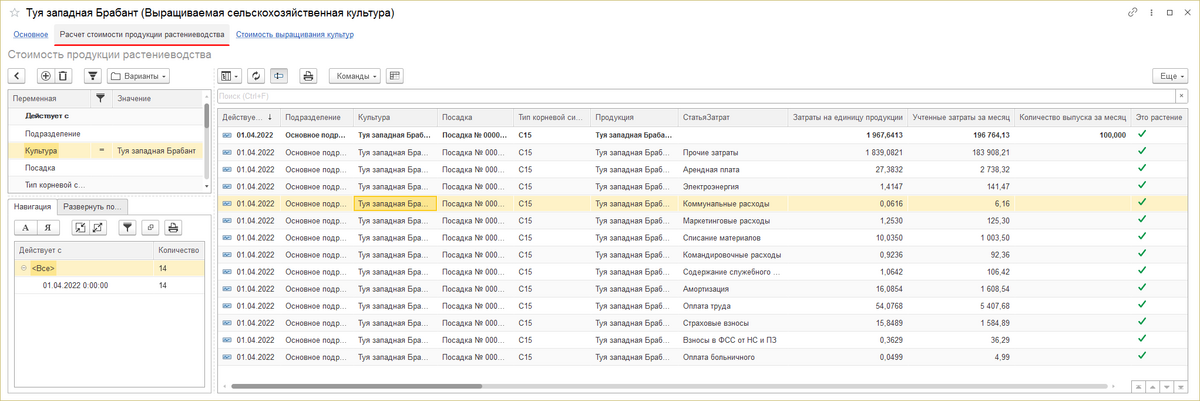Click the table settings icon after Команды
Image resolution: width=1200 pixels, height=401 pixels.
[395, 76]
